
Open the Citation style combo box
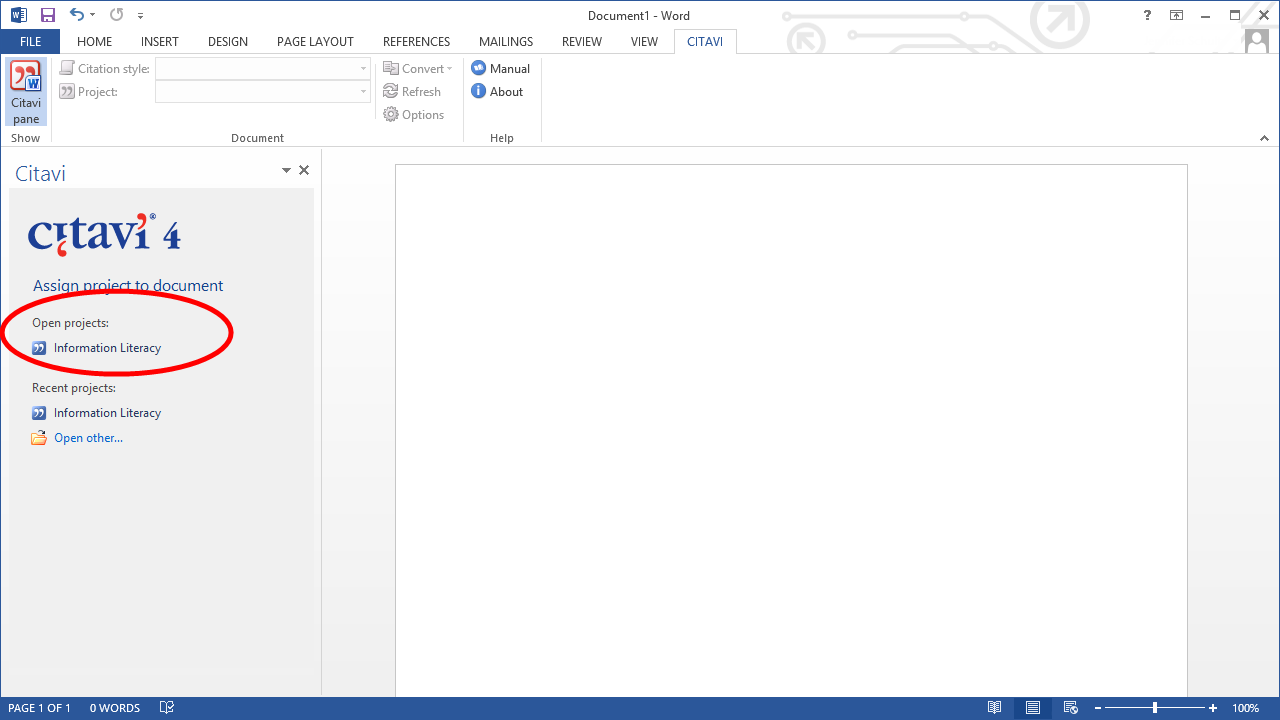[x=263, y=69]
